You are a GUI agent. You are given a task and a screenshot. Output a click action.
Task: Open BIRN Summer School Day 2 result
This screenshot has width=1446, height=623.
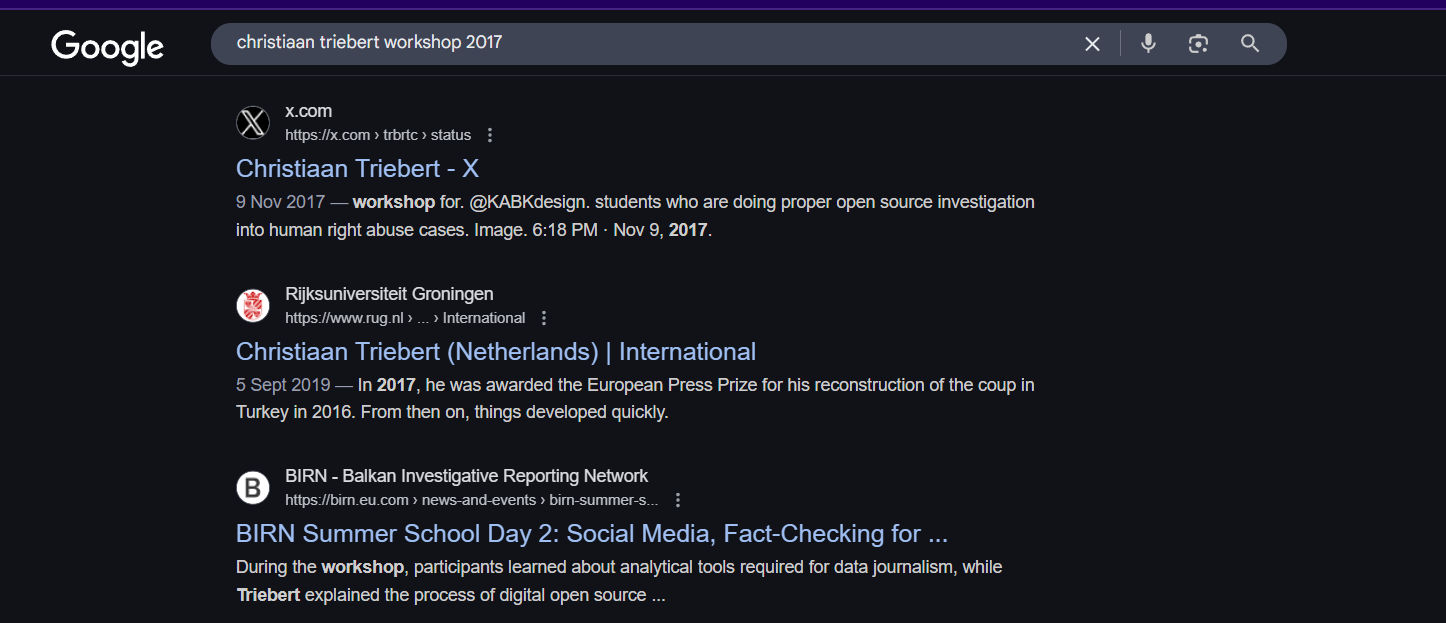pyautogui.click(x=592, y=533)
